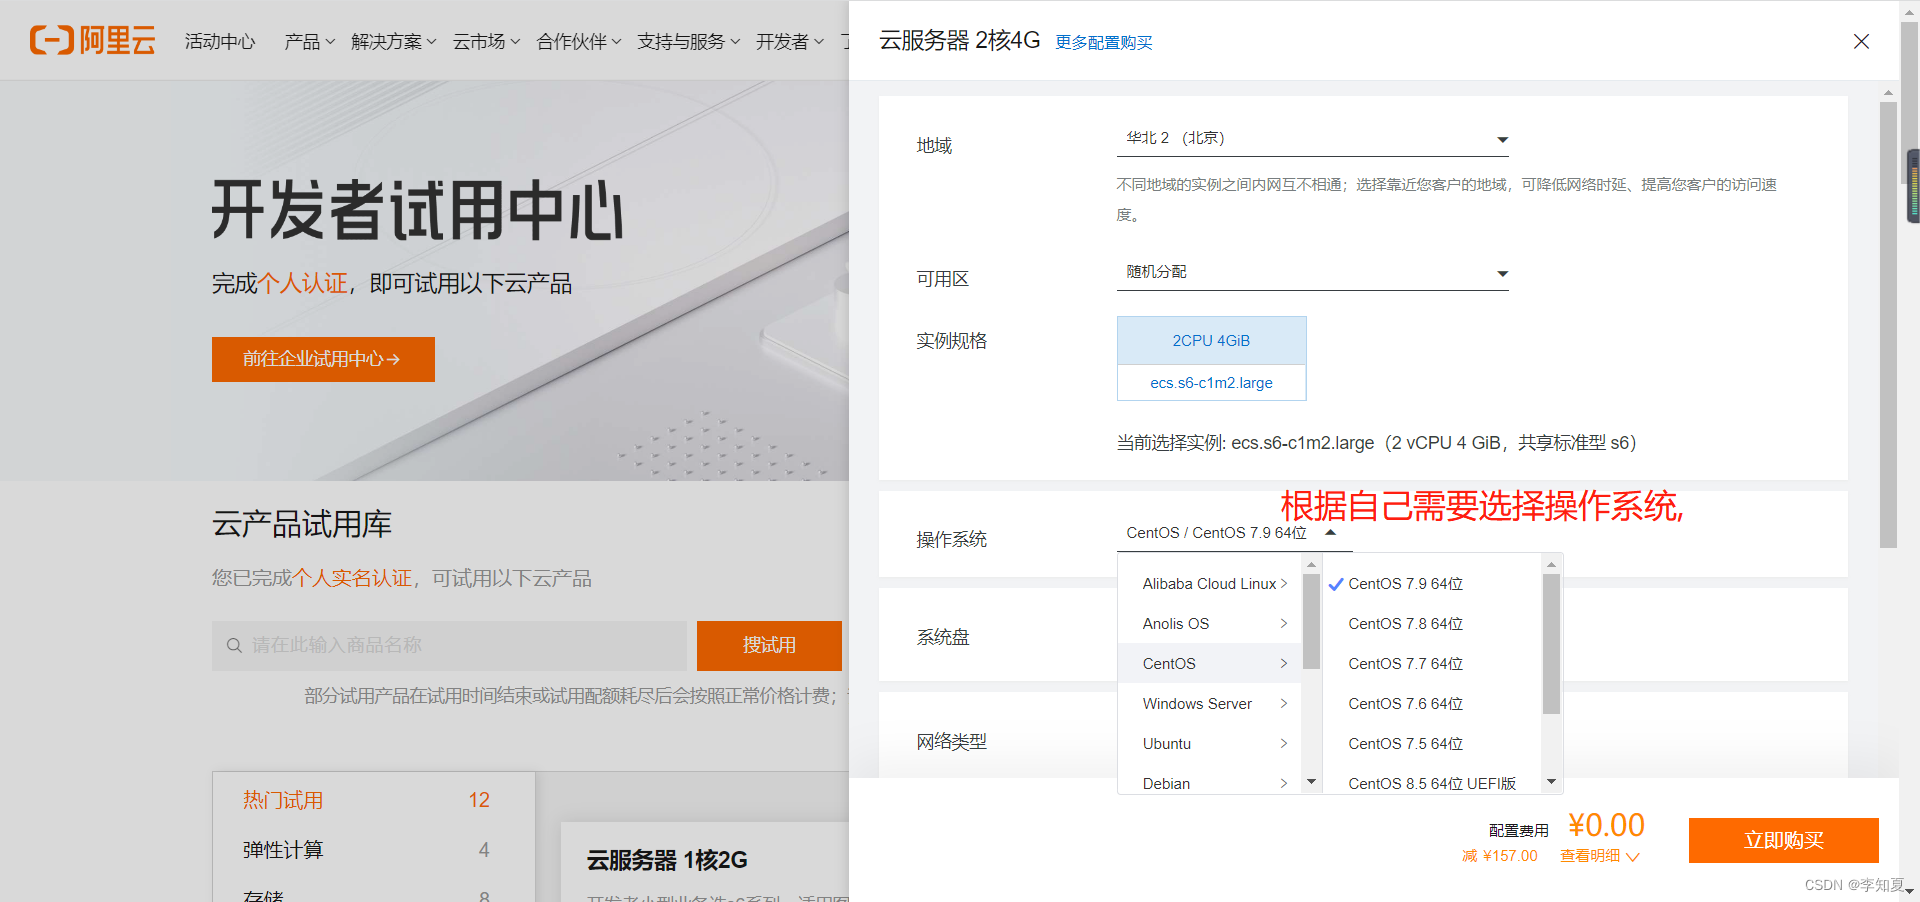Image resolution: width=1920 pixels, height=902 pixels.
Task: Click 个人认证 link in banner
Action: pyautogui.click(x=302, y=284)
